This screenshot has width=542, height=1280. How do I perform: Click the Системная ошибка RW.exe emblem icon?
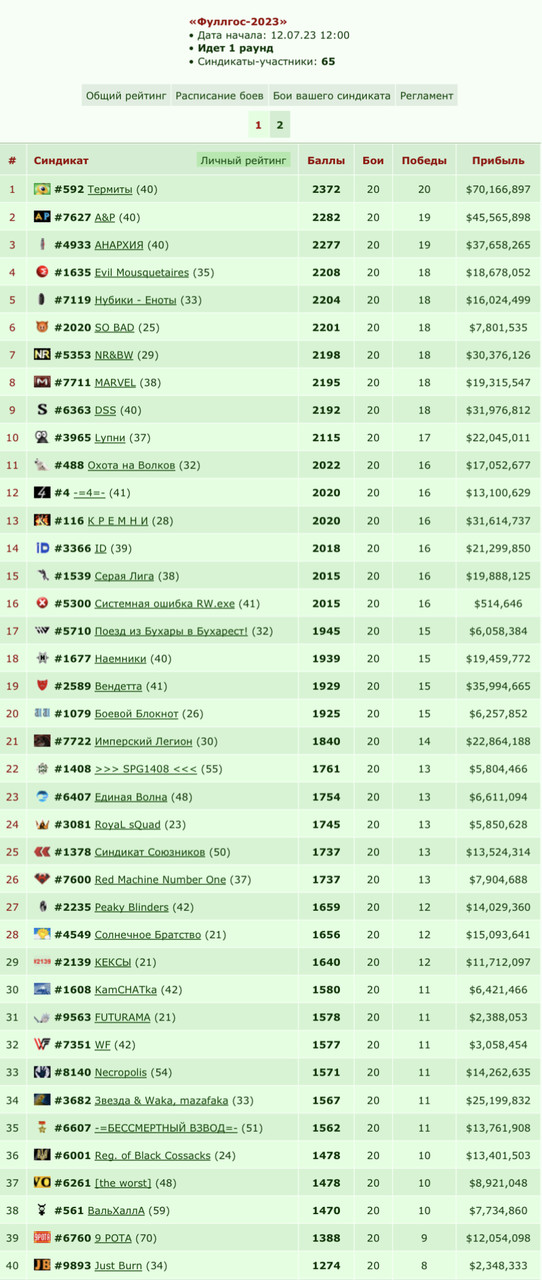(x=42, y=603)
